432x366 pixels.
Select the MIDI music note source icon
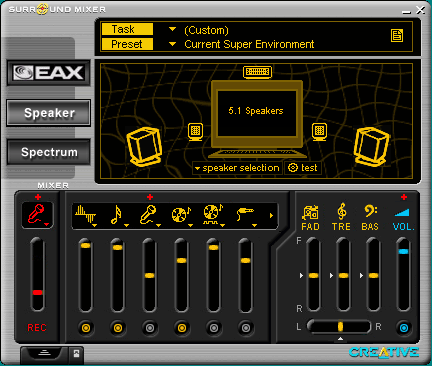116,214
